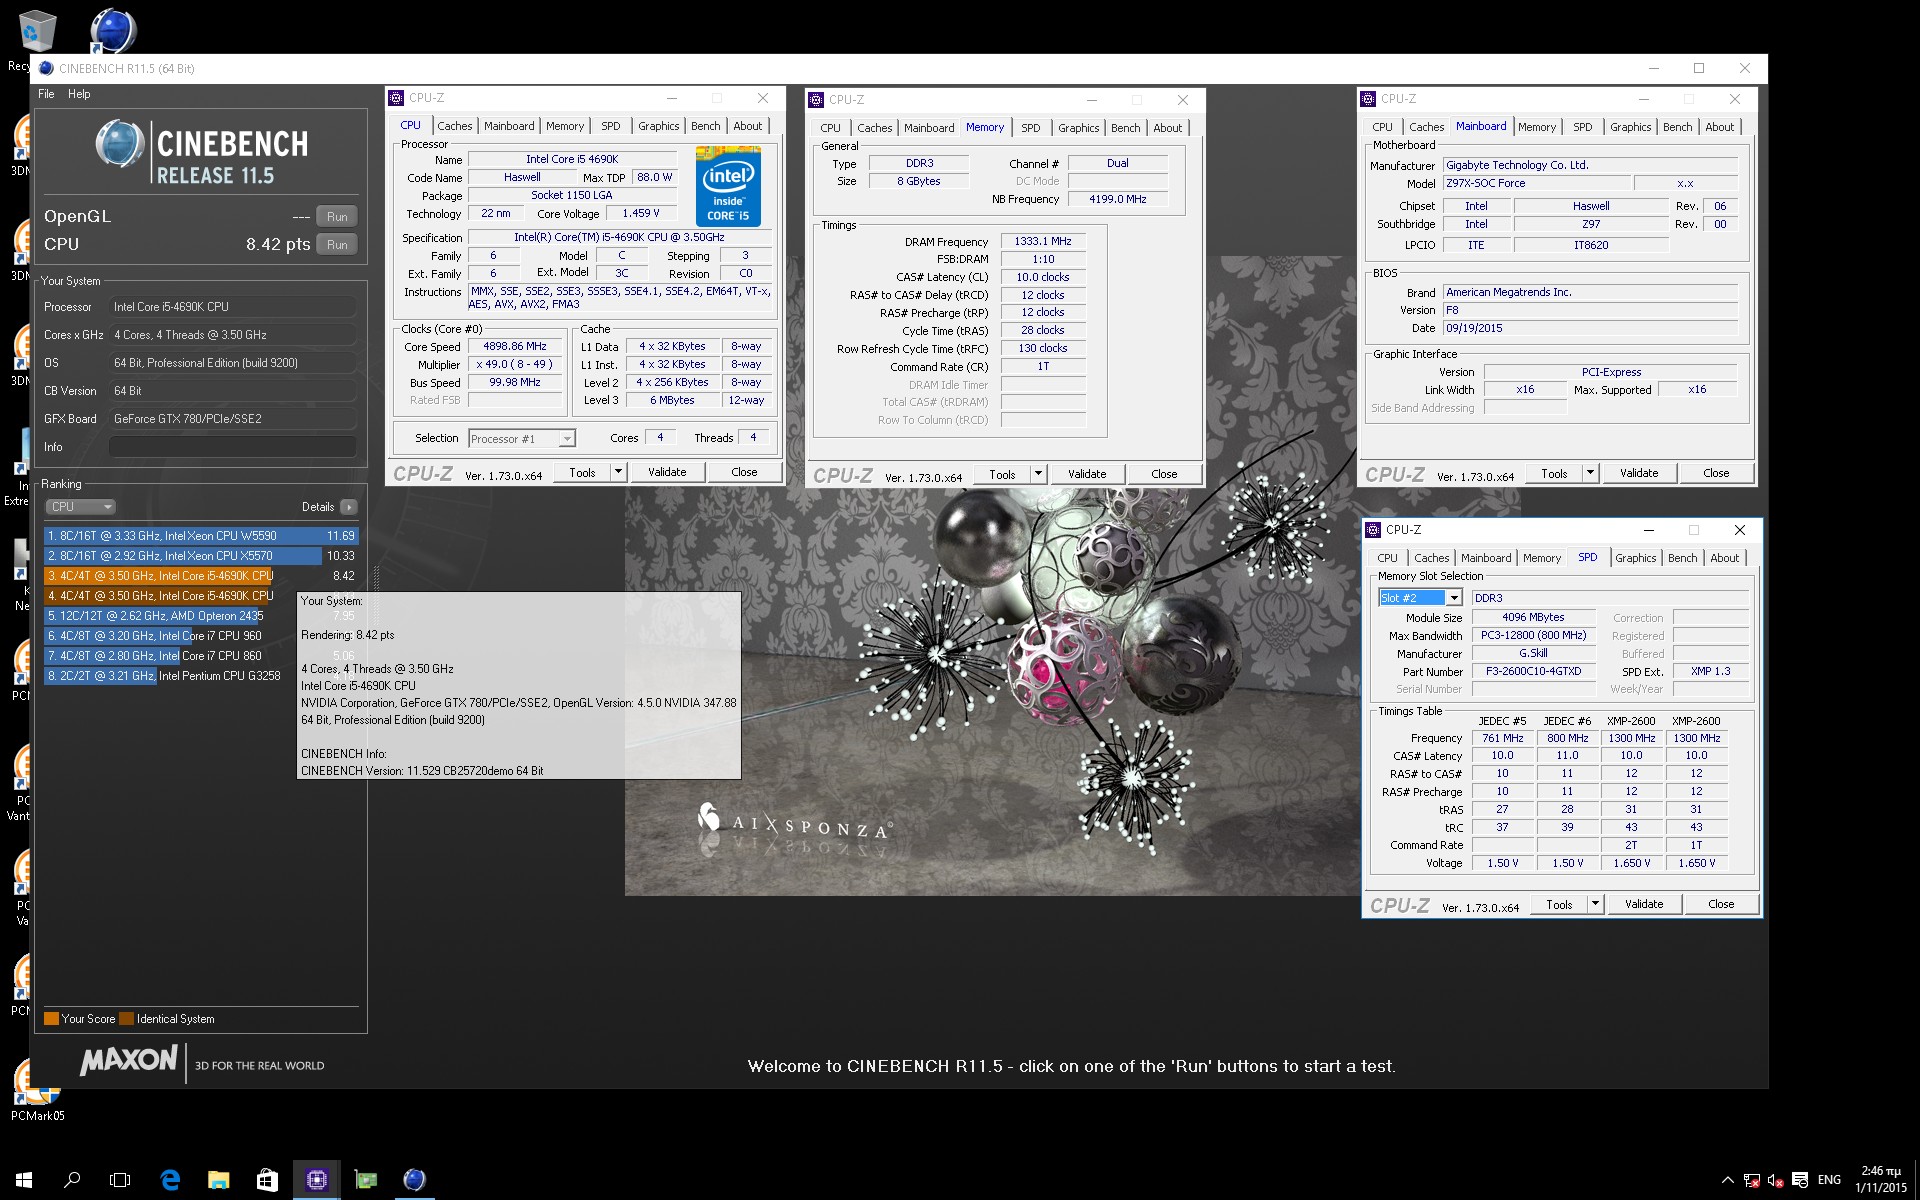Select ranking entry Pentium G3258

click(170, 676)
